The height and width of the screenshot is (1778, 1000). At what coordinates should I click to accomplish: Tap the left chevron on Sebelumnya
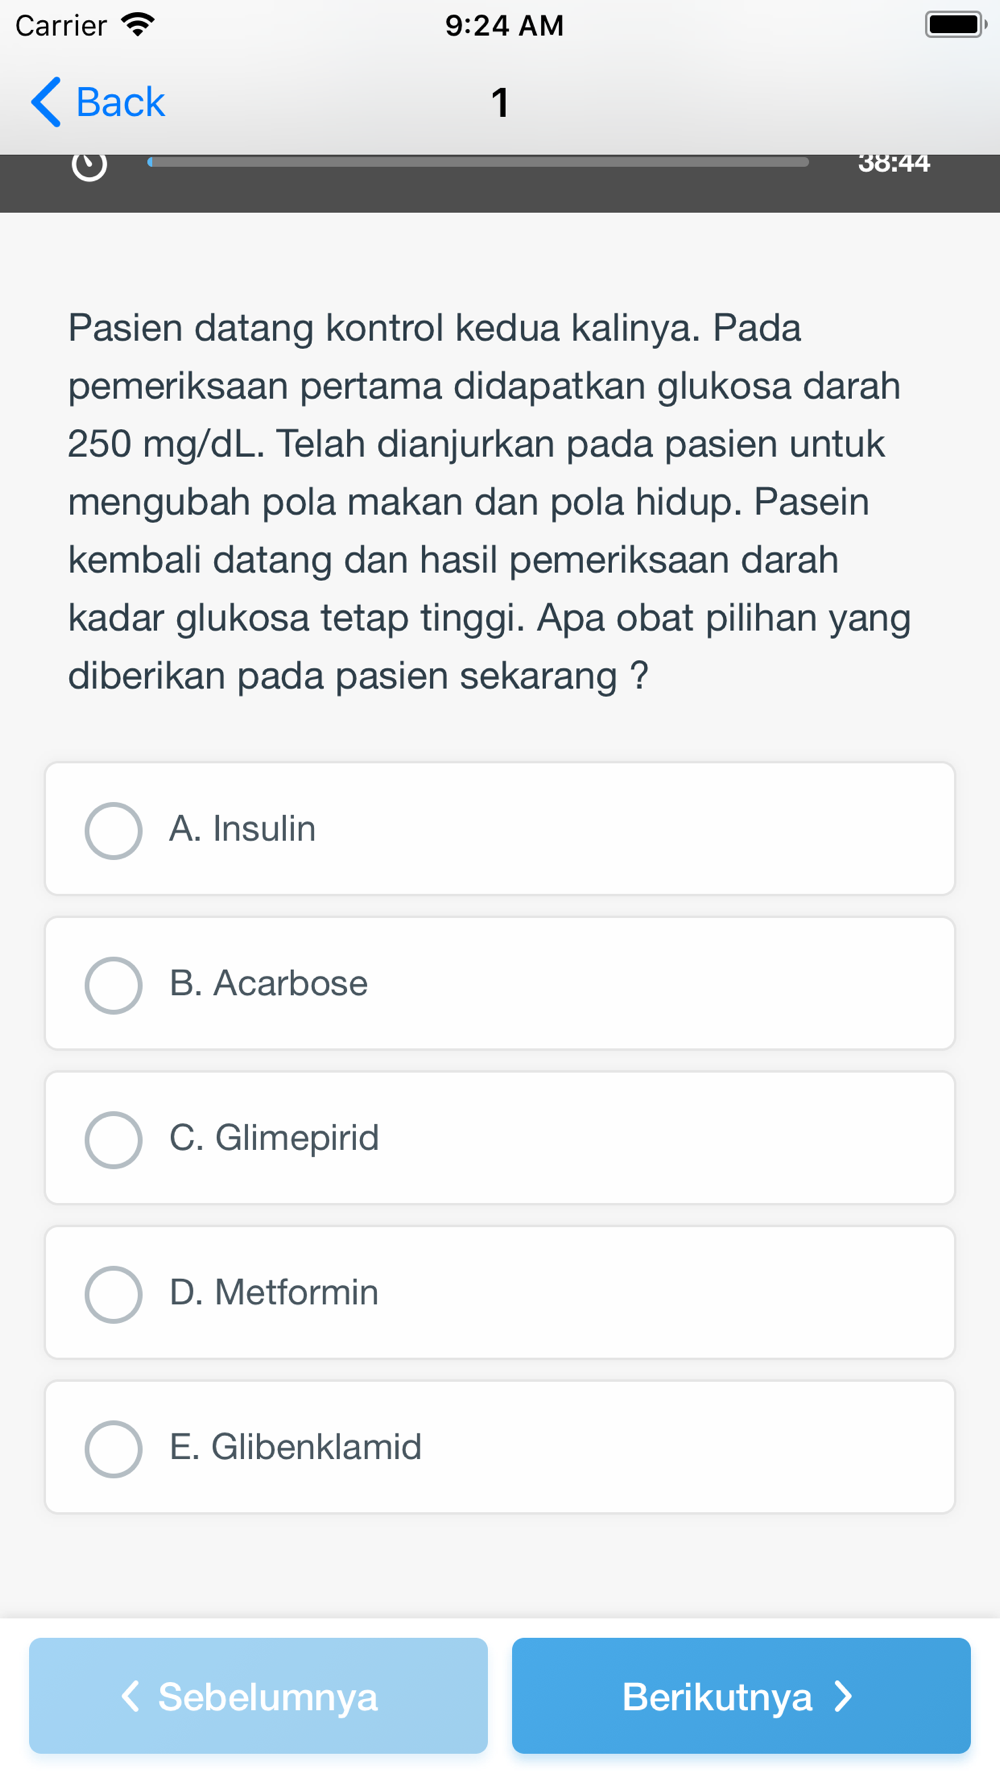point(130,1696)
